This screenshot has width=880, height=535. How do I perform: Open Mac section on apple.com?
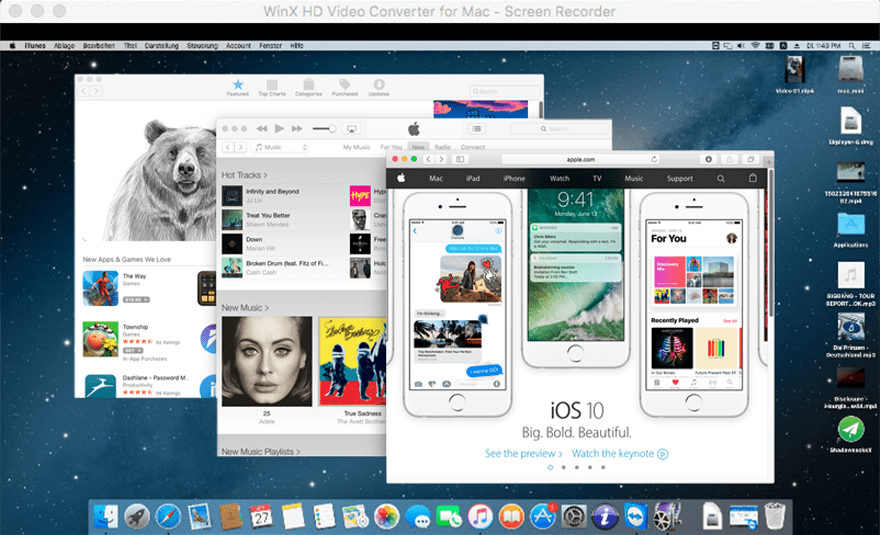pyautogui.click(x=436, y=179)
